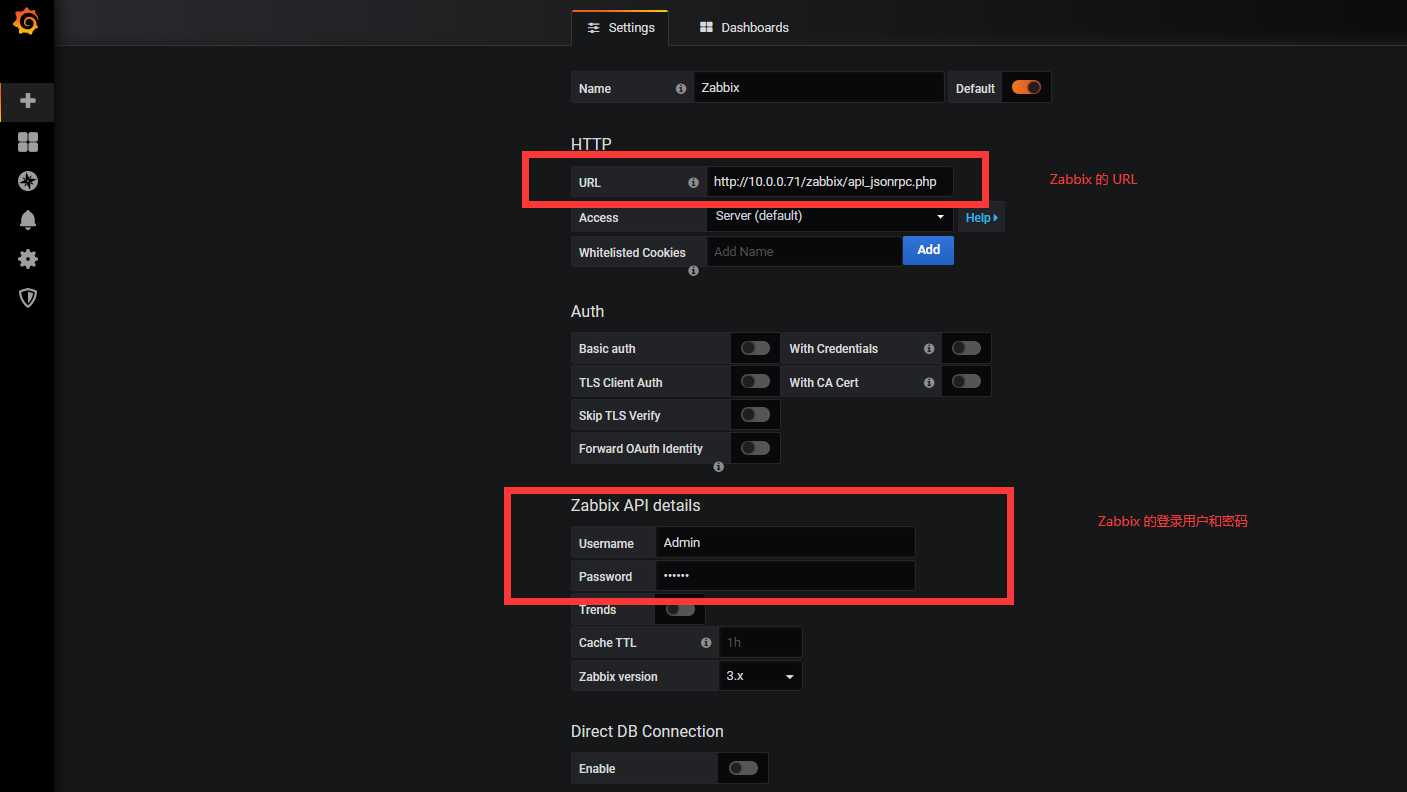Screen dimensions: 1407x792
Task: Open the Server Admin shield icon
Action: click(x=28, y=298)
